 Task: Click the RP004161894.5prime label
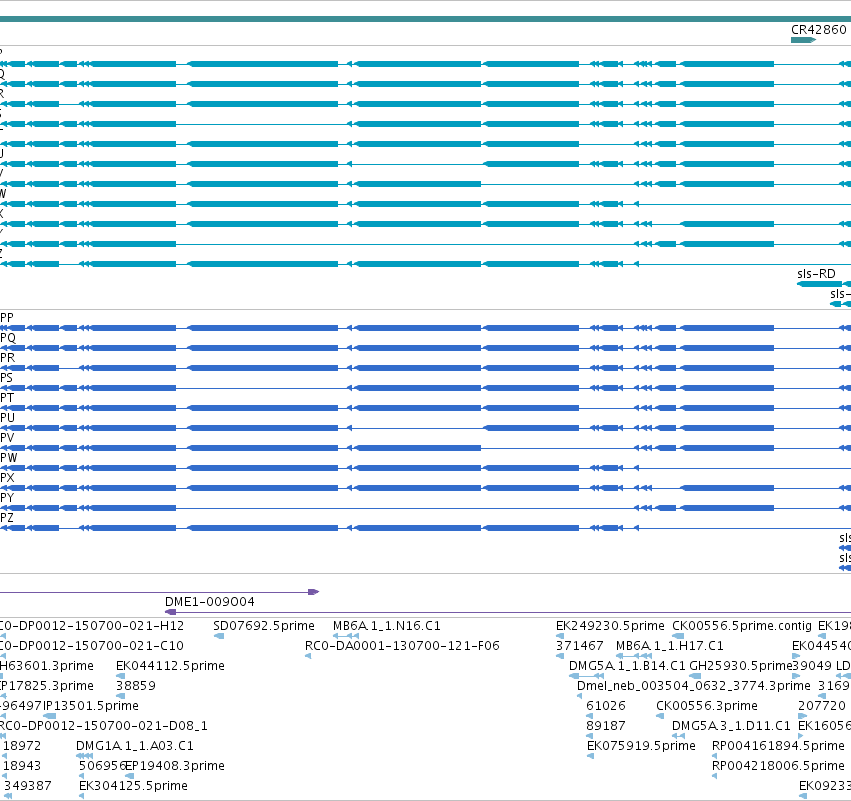point(778,746)
